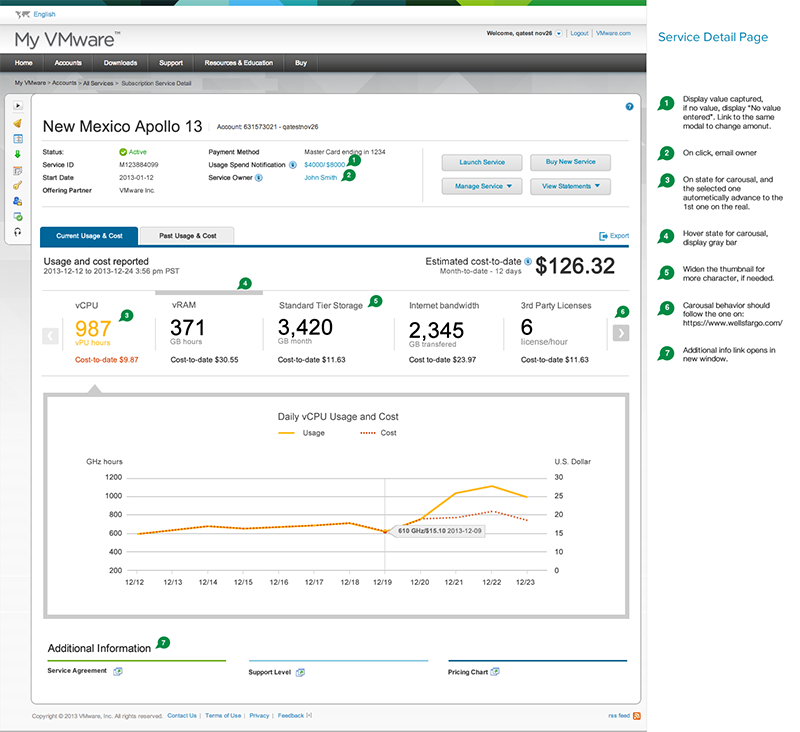Click the help question mark icon
This screenshot has width=800, height=732.
[x=629, y=106]
